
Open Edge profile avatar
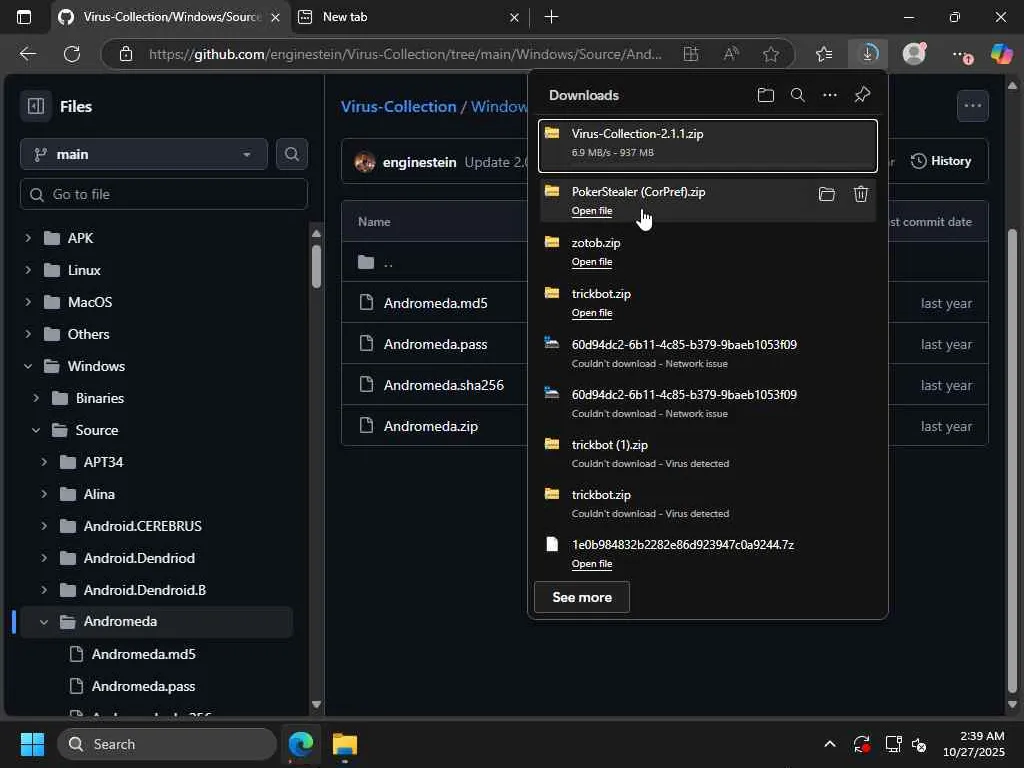tap(914, 54)
